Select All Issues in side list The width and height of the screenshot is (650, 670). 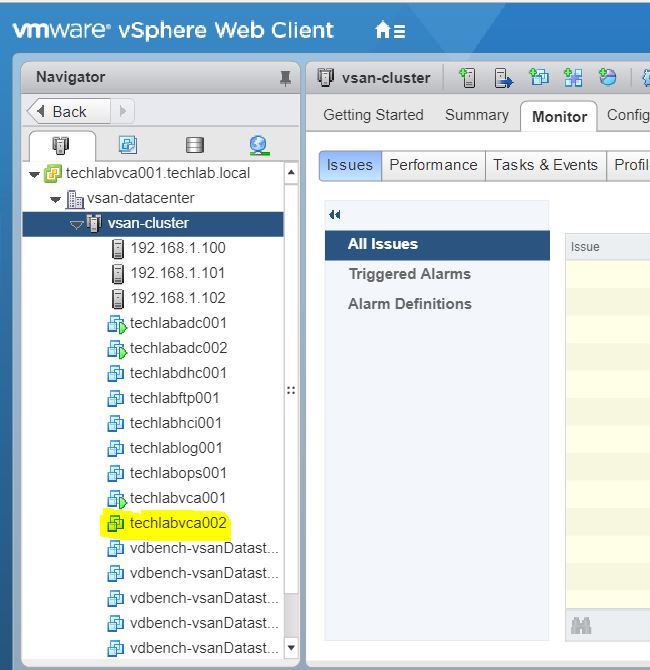pyautogui.click(x=437, y=245)
